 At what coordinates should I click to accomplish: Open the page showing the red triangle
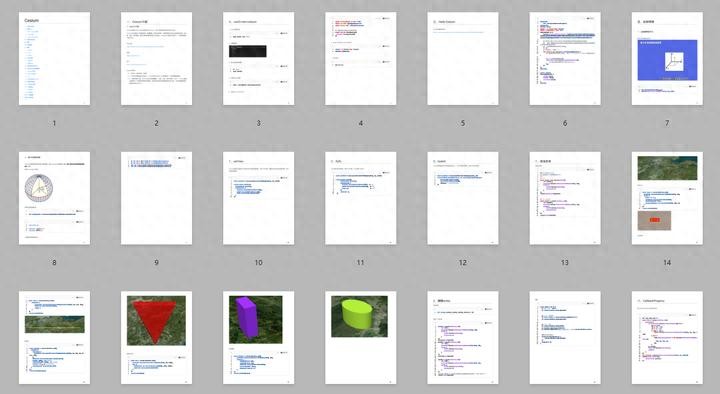[157, 338]
